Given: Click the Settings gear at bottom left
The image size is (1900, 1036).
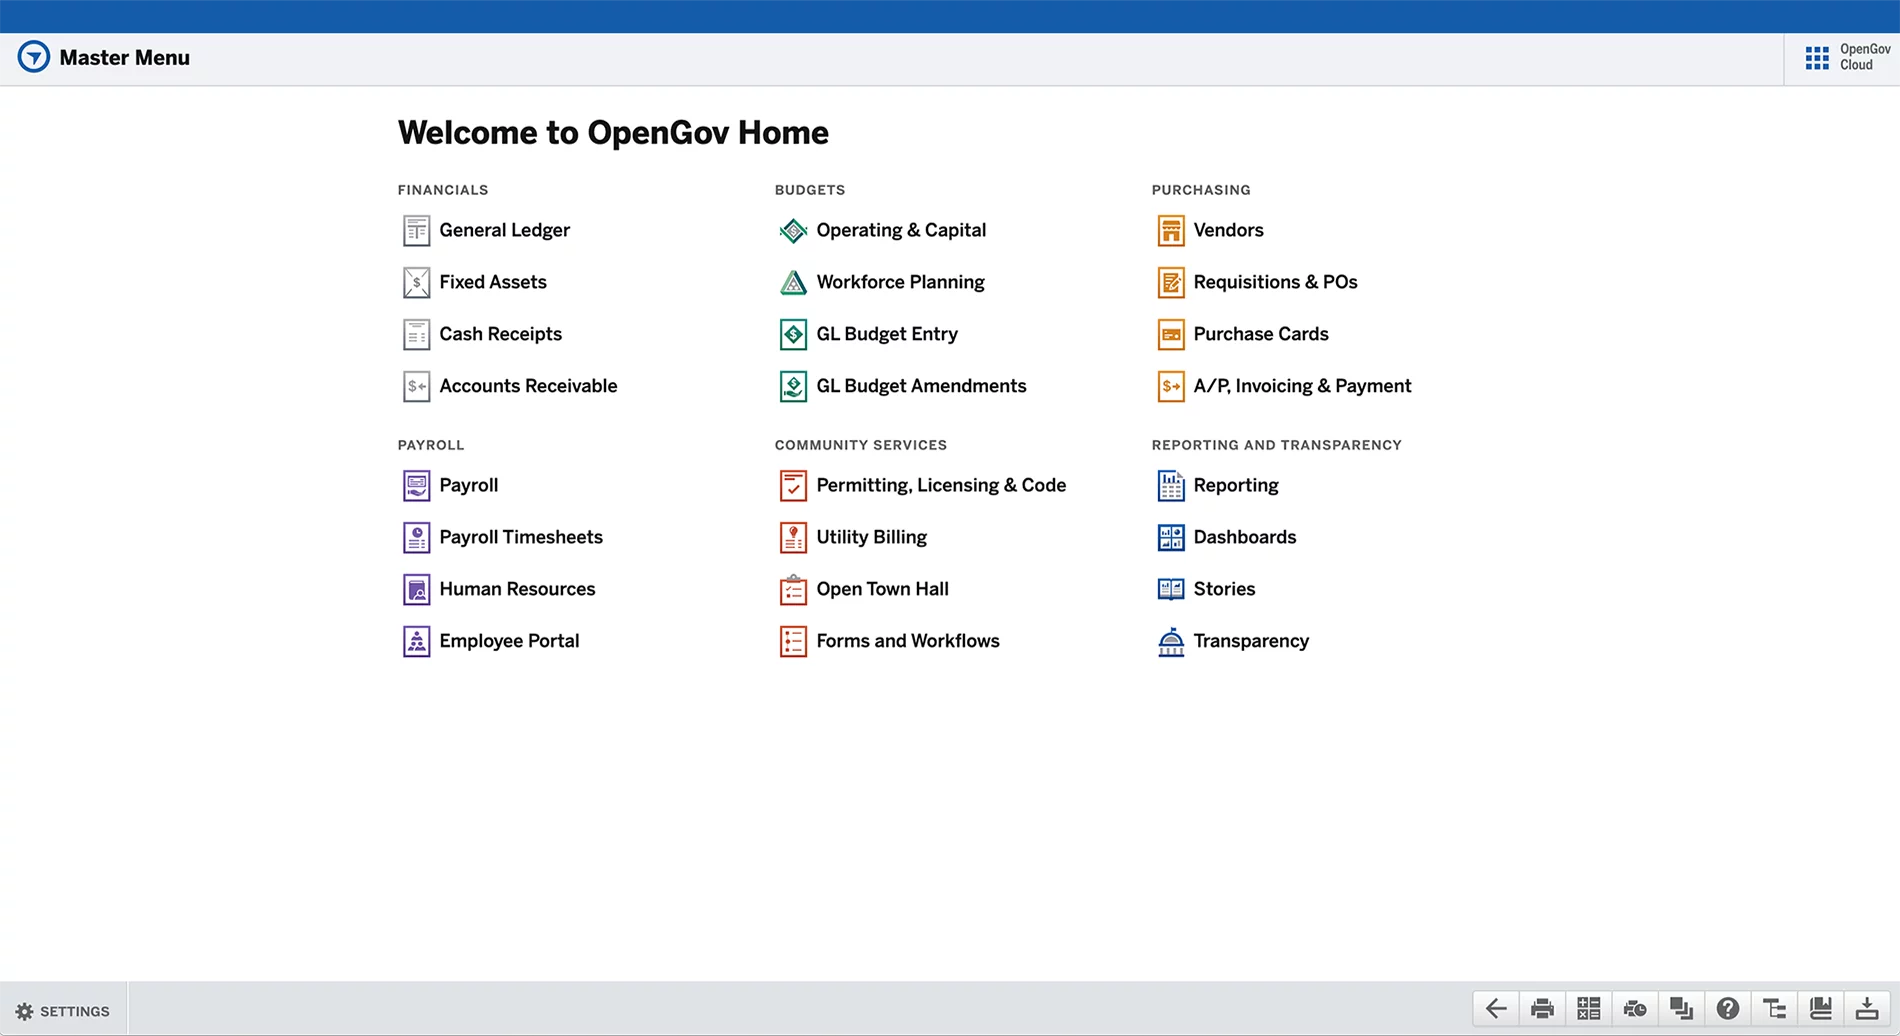Looking at the screenshot, I should coord(24,1010).
